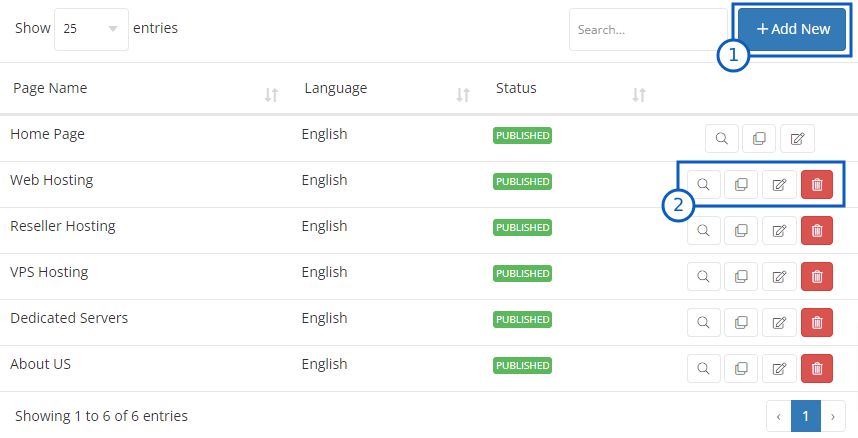Delete the About US page
The height and width of the screenshot is (438, 858).
[817, 368]
